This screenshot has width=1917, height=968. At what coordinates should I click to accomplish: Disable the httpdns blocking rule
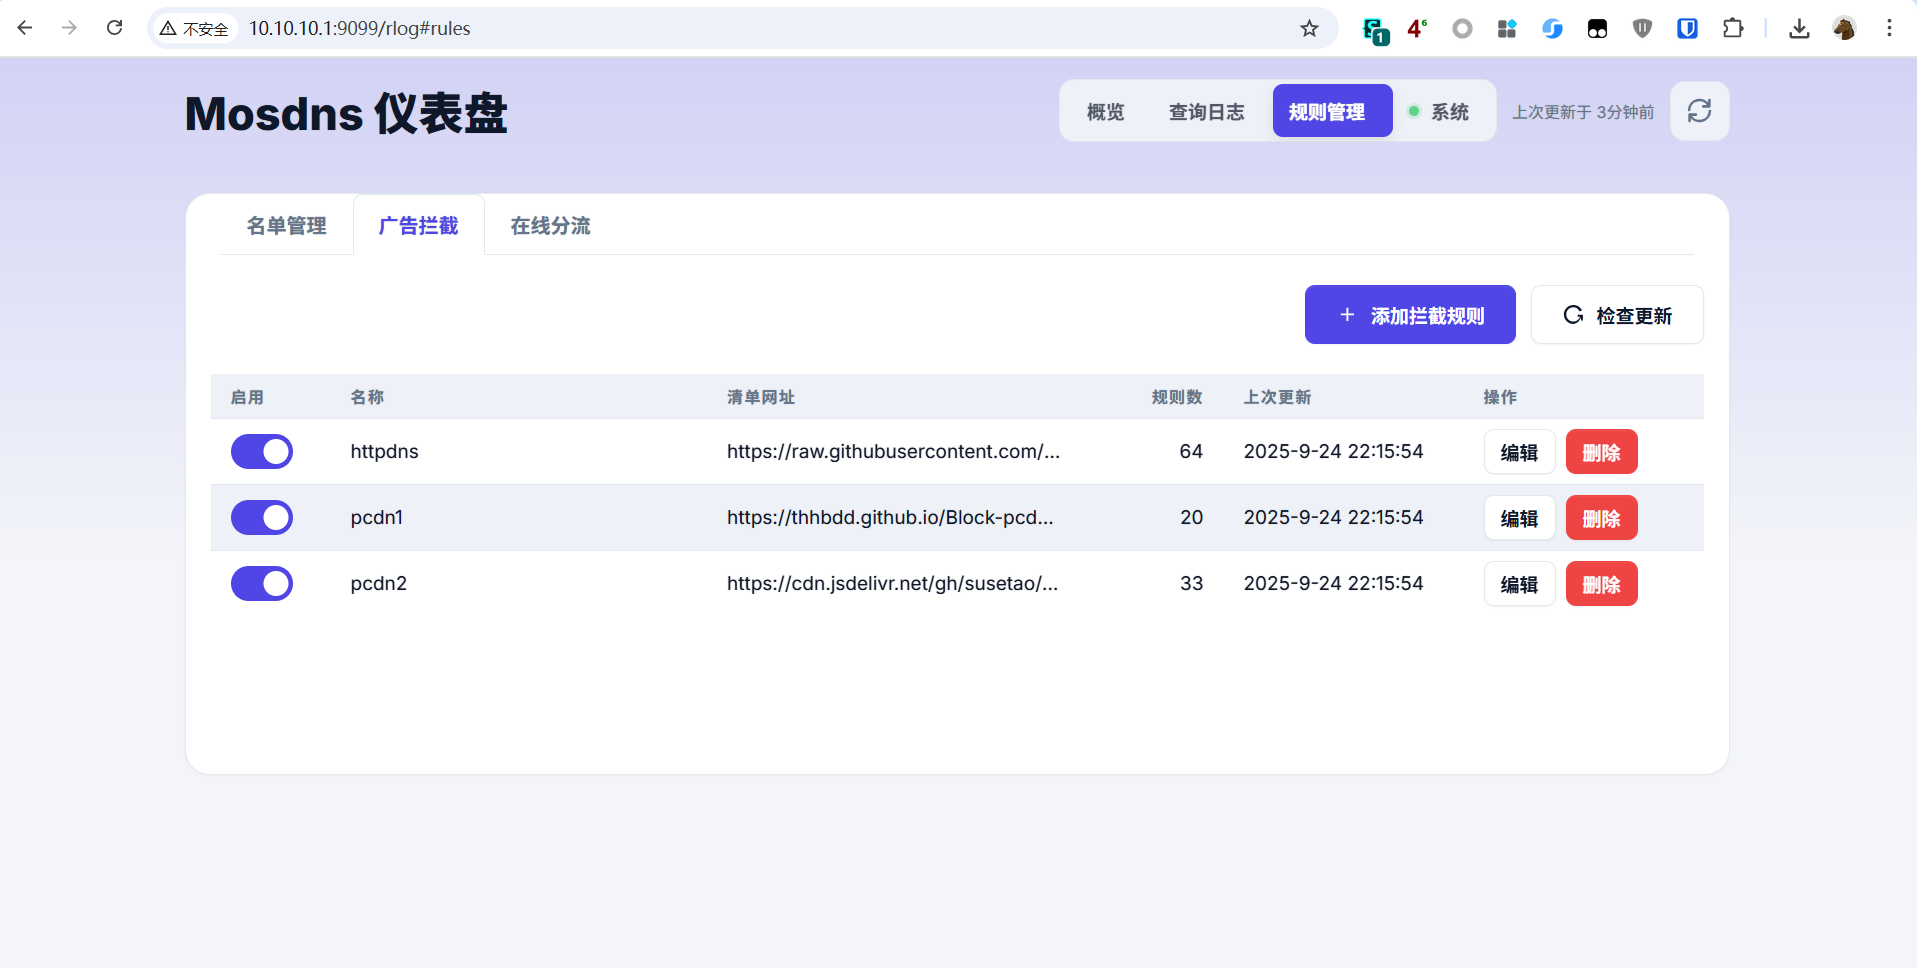[261, 451]
